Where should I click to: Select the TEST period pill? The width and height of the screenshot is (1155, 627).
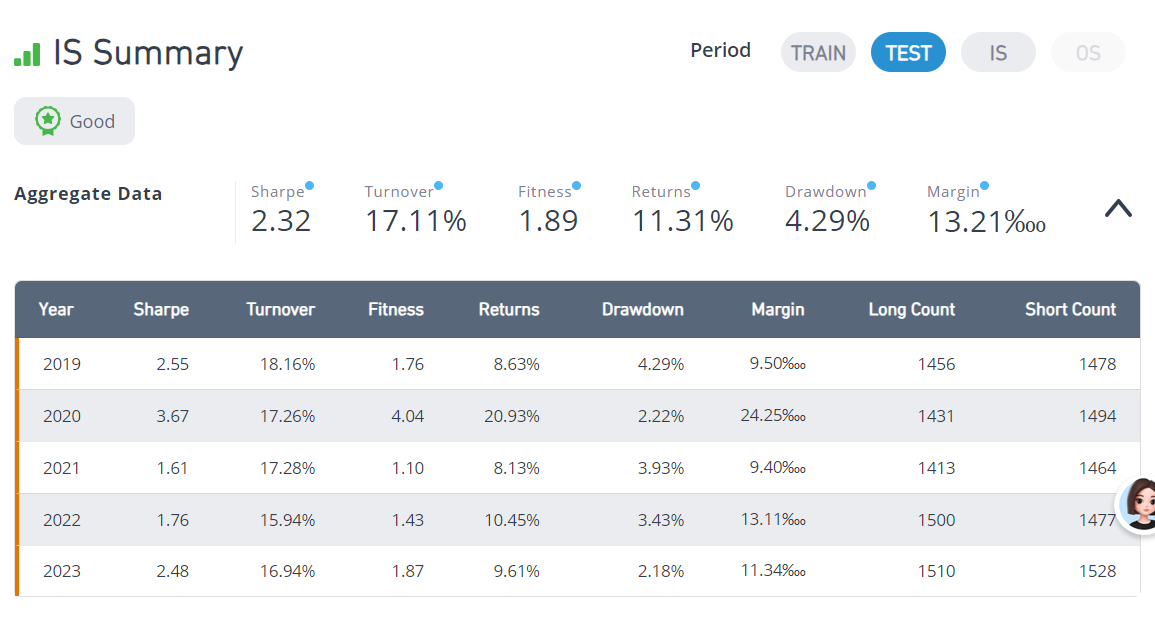[x=908, y=52]
